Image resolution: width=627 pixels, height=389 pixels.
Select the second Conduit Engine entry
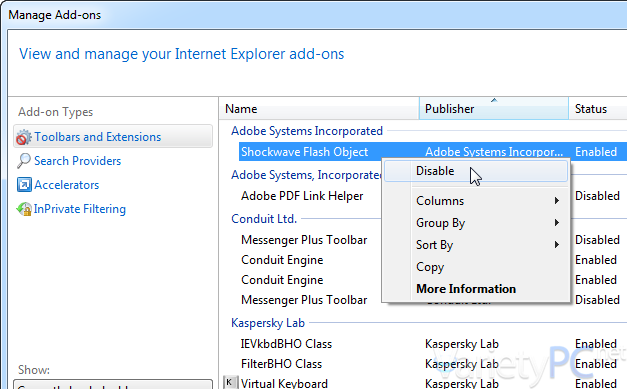tap(282, 280)
